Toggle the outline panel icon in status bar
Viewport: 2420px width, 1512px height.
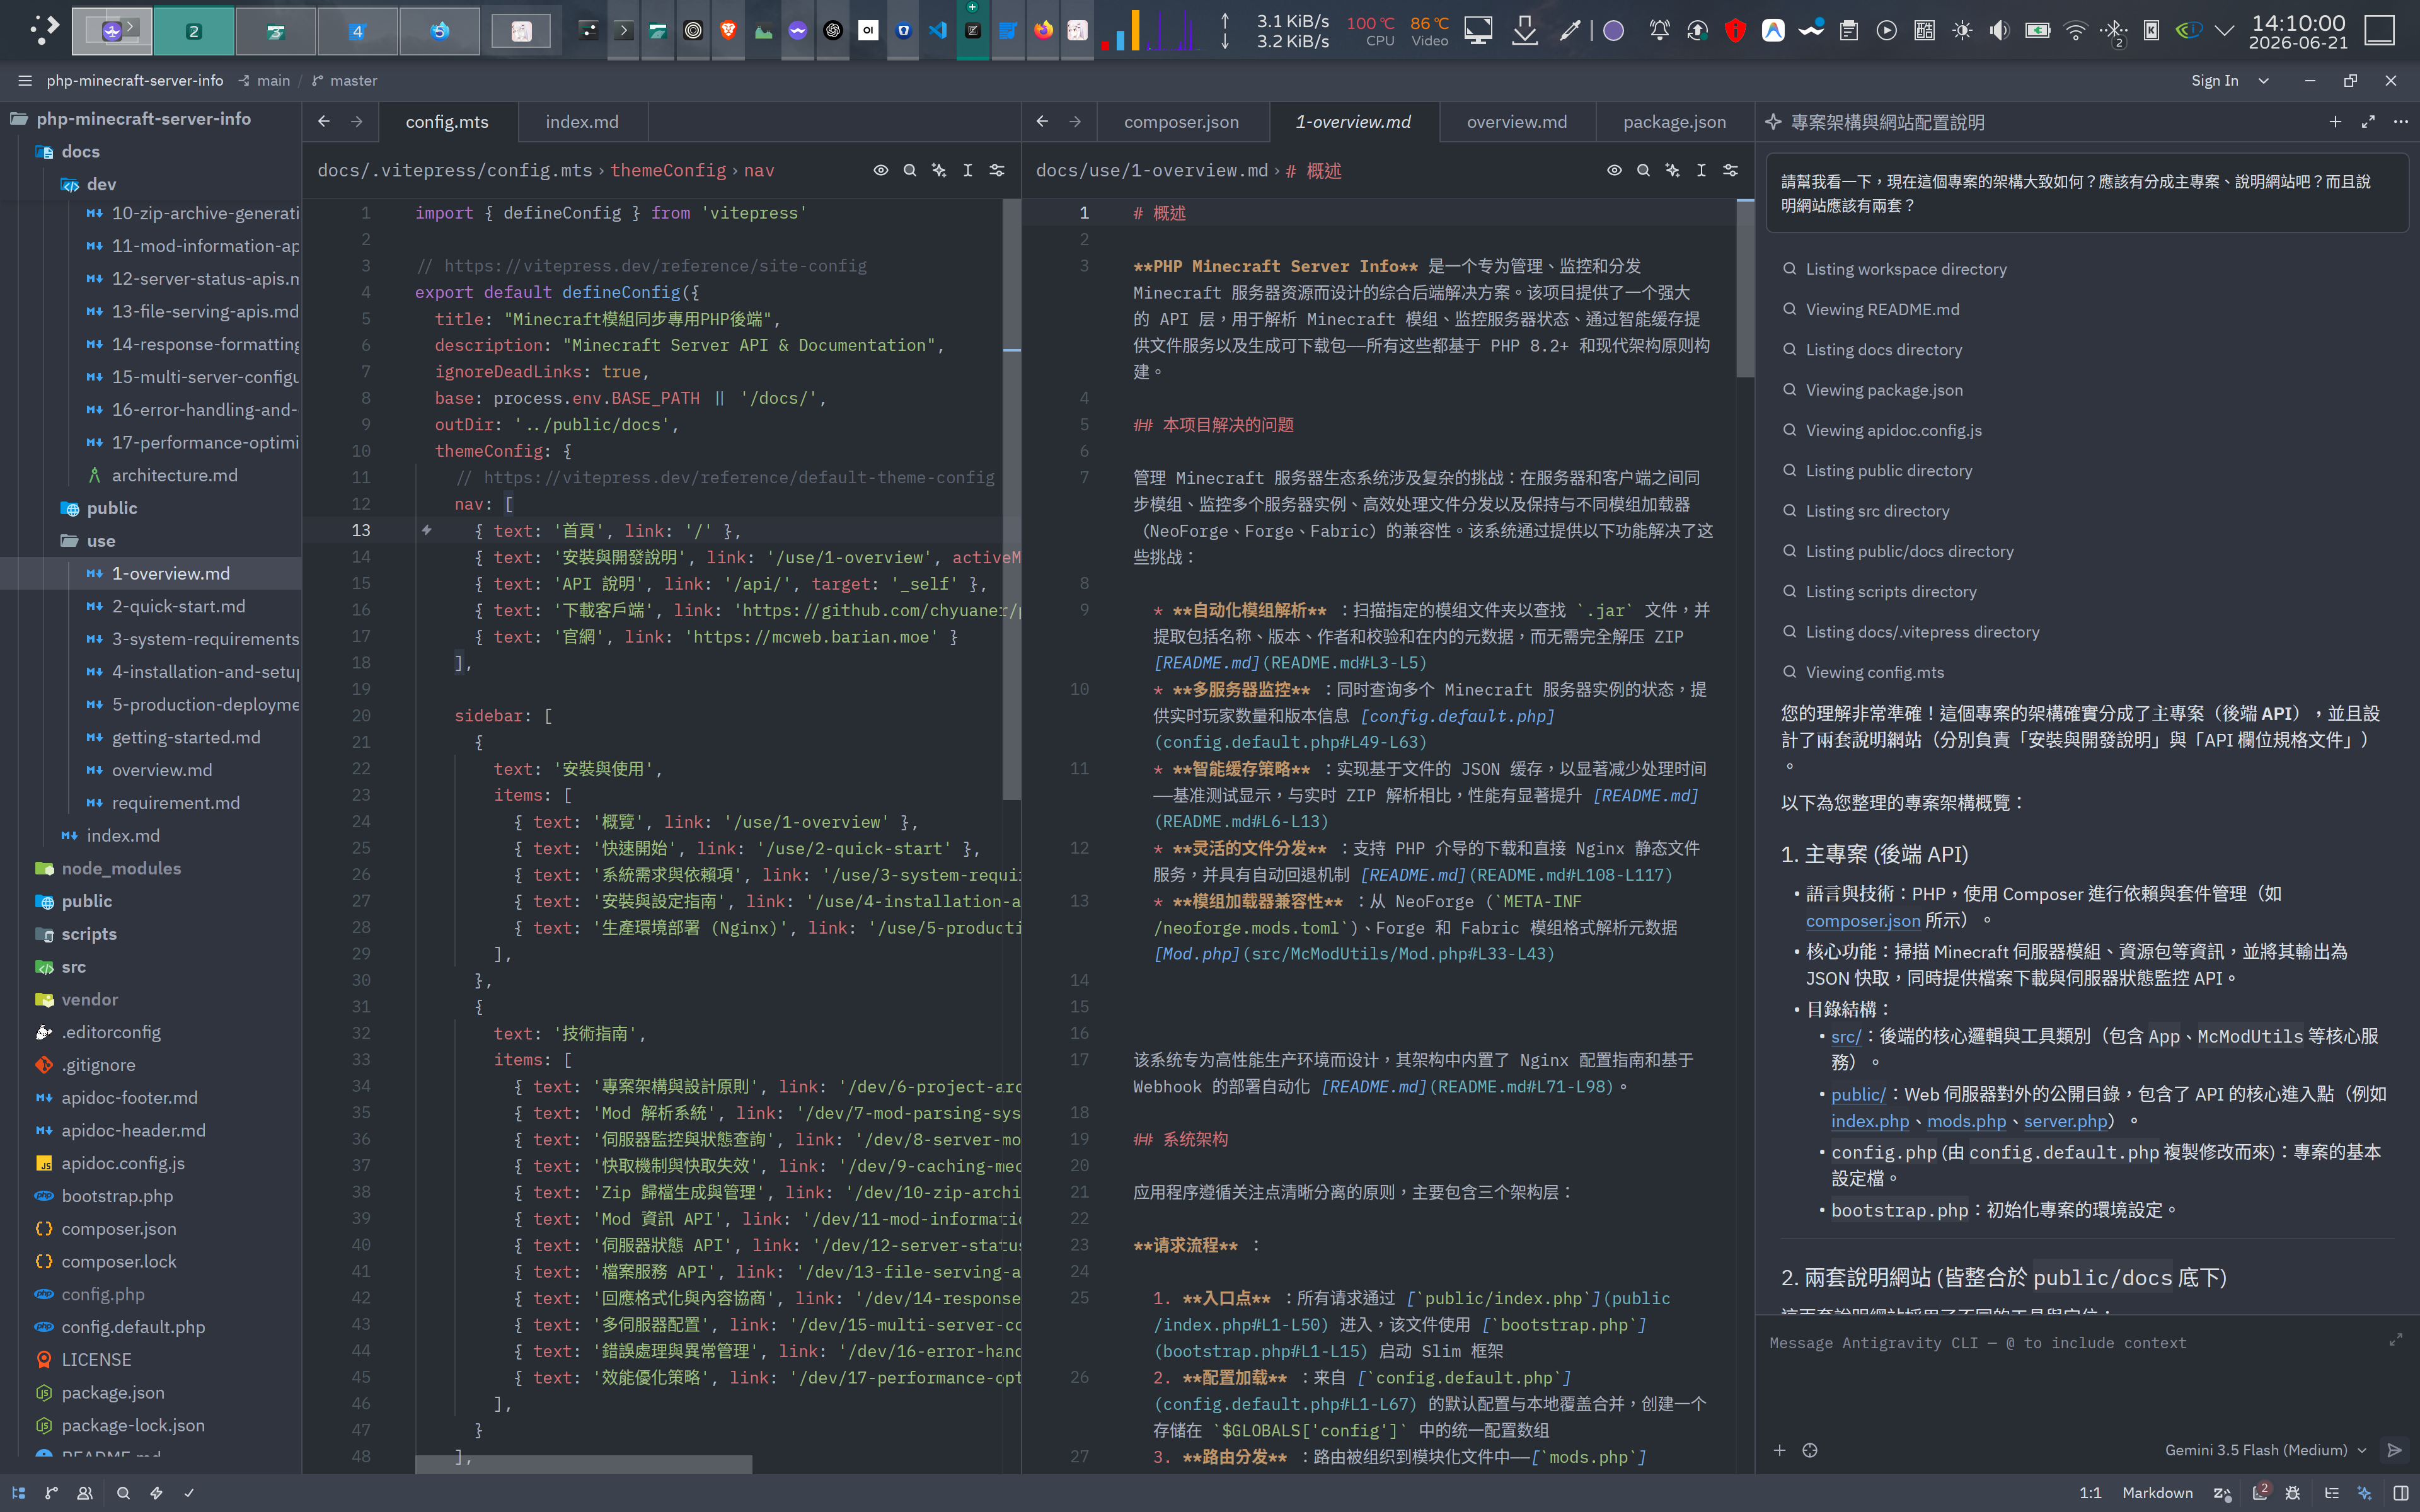[x=2331, y=1492]
